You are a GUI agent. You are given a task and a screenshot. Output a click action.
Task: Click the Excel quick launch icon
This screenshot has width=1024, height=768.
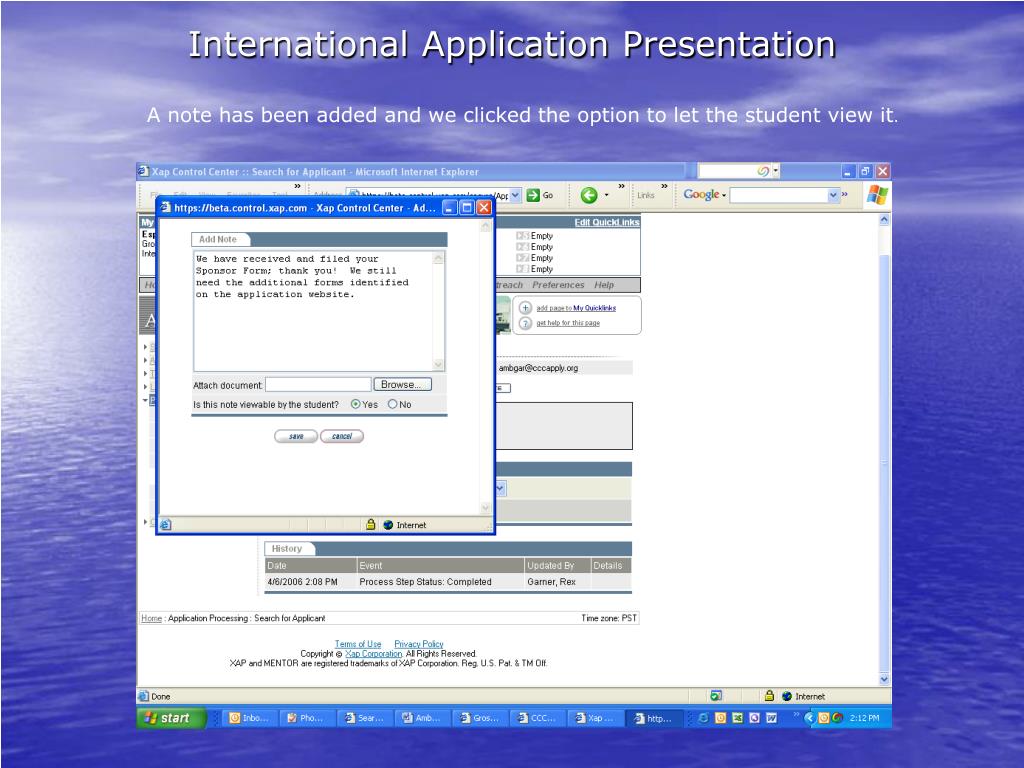tap(737, 718)
